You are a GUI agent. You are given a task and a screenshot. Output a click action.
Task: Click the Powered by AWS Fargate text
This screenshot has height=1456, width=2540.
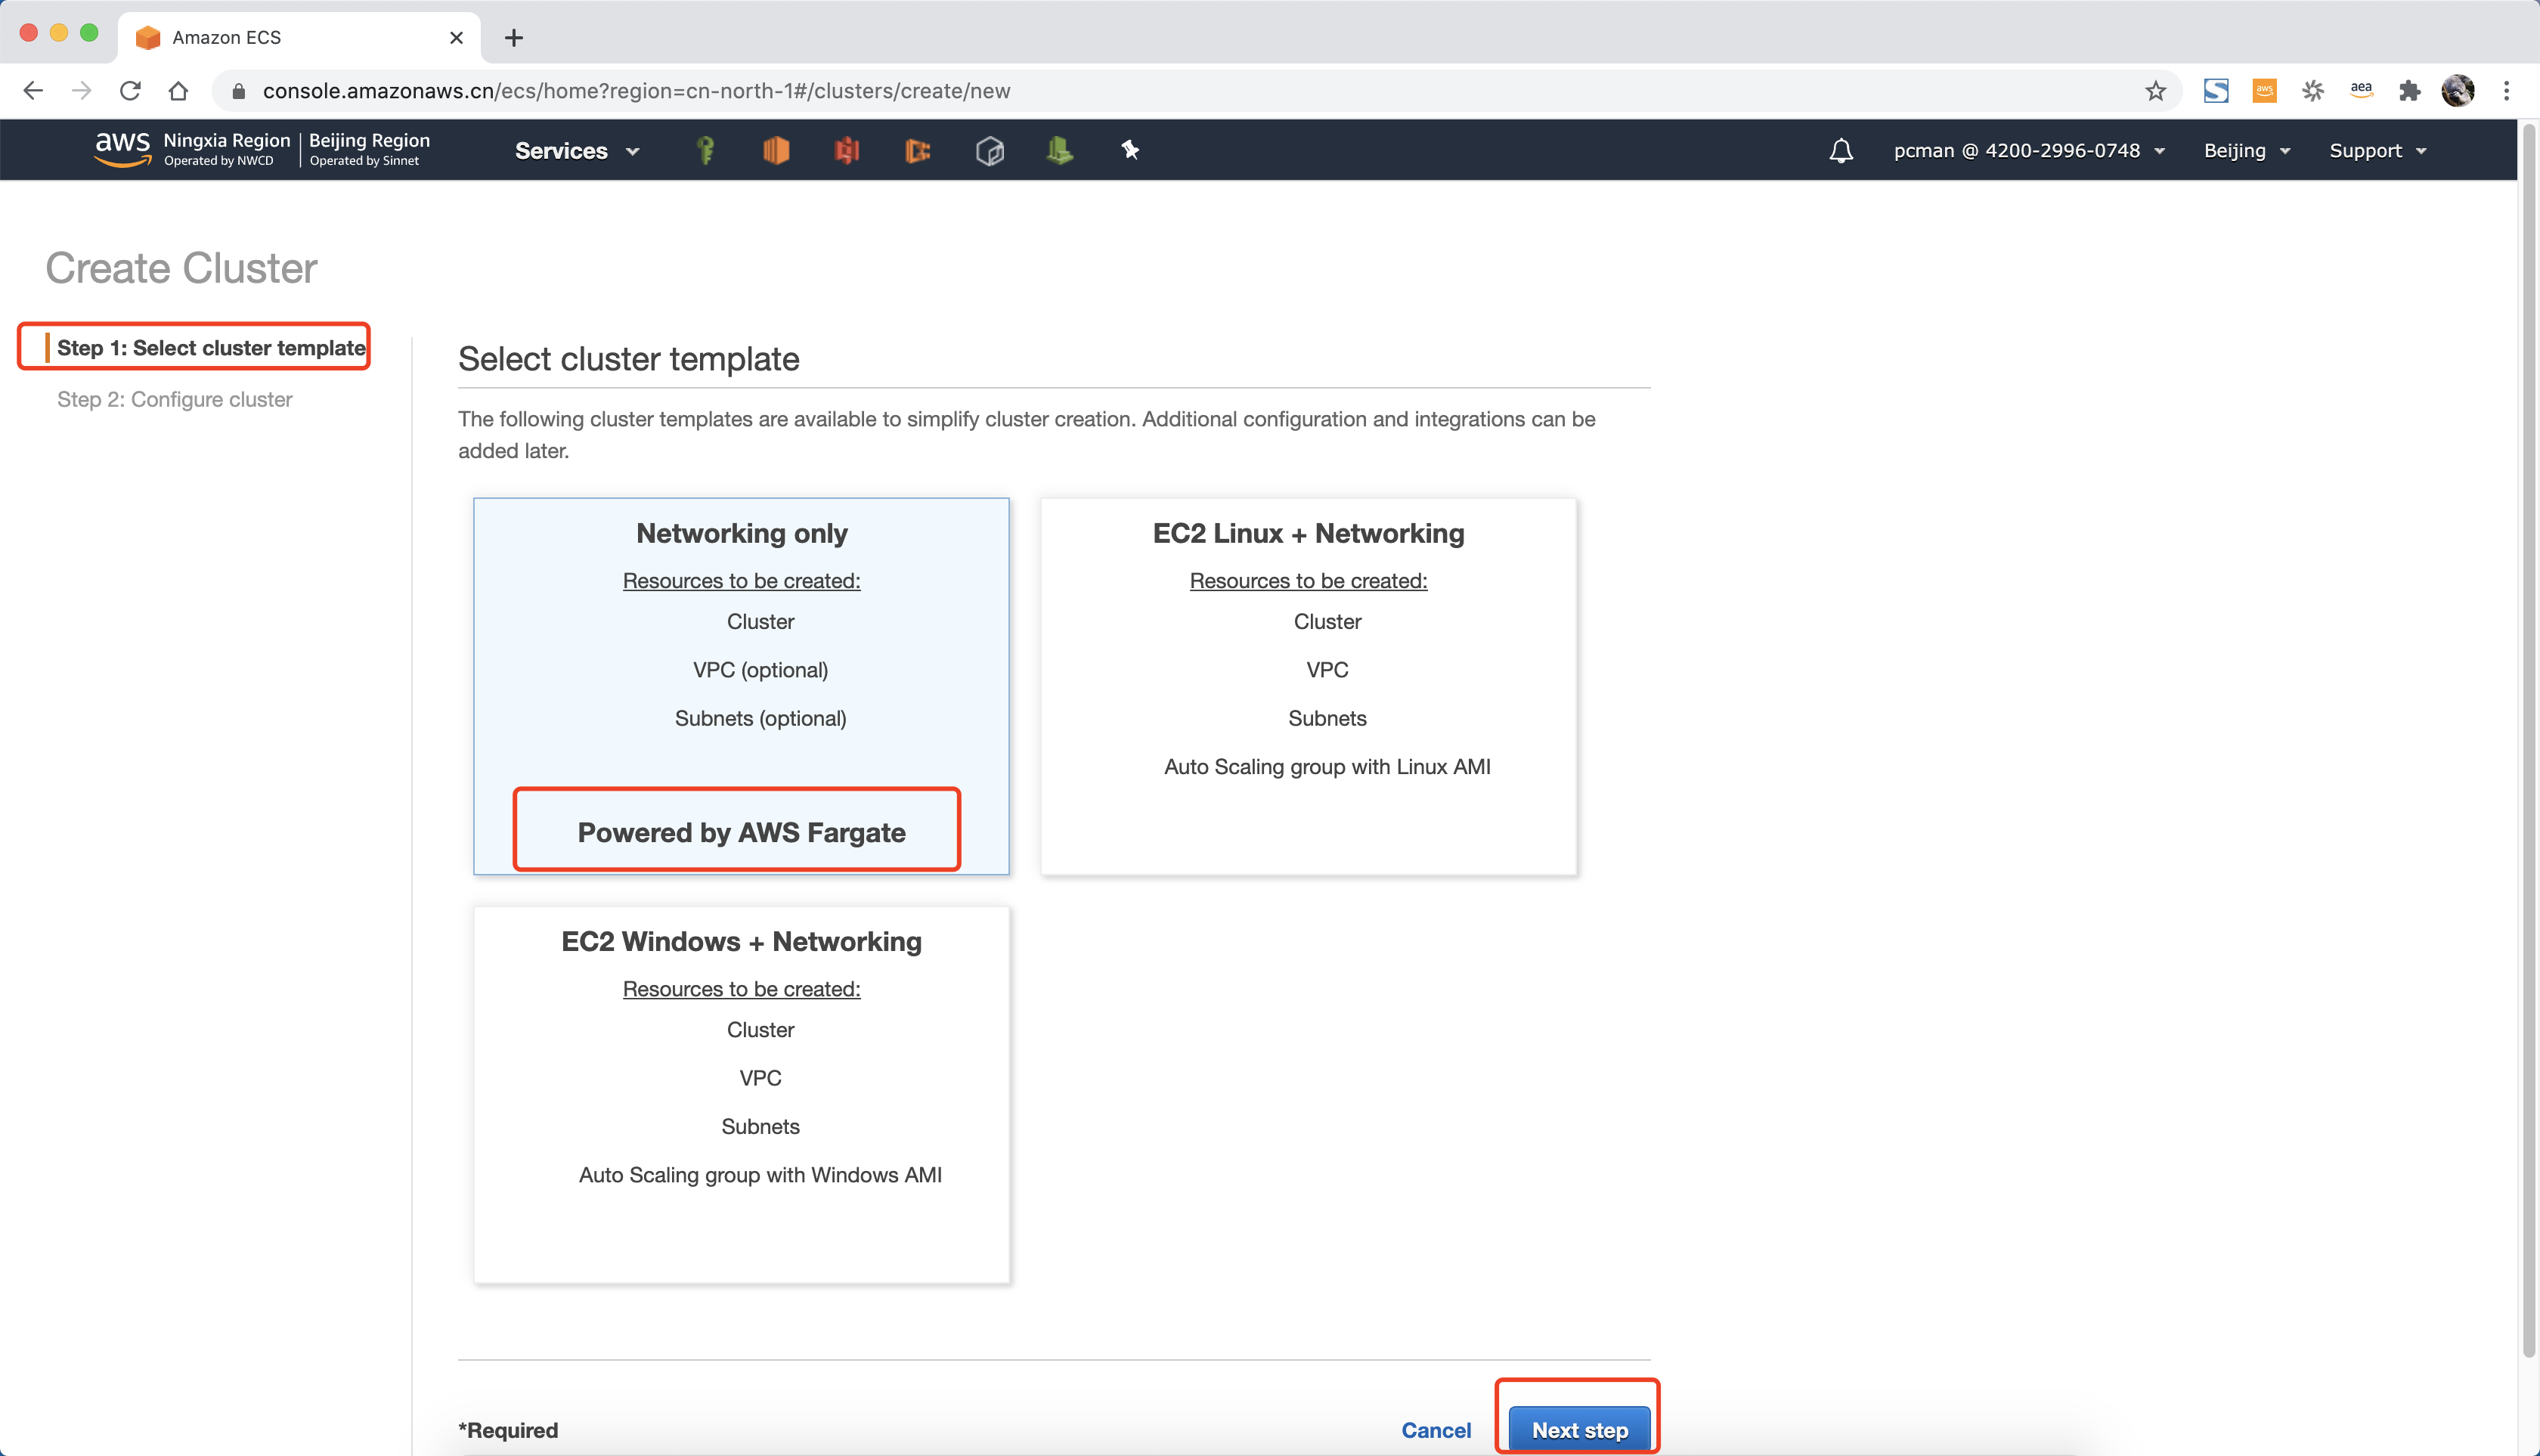741,832
